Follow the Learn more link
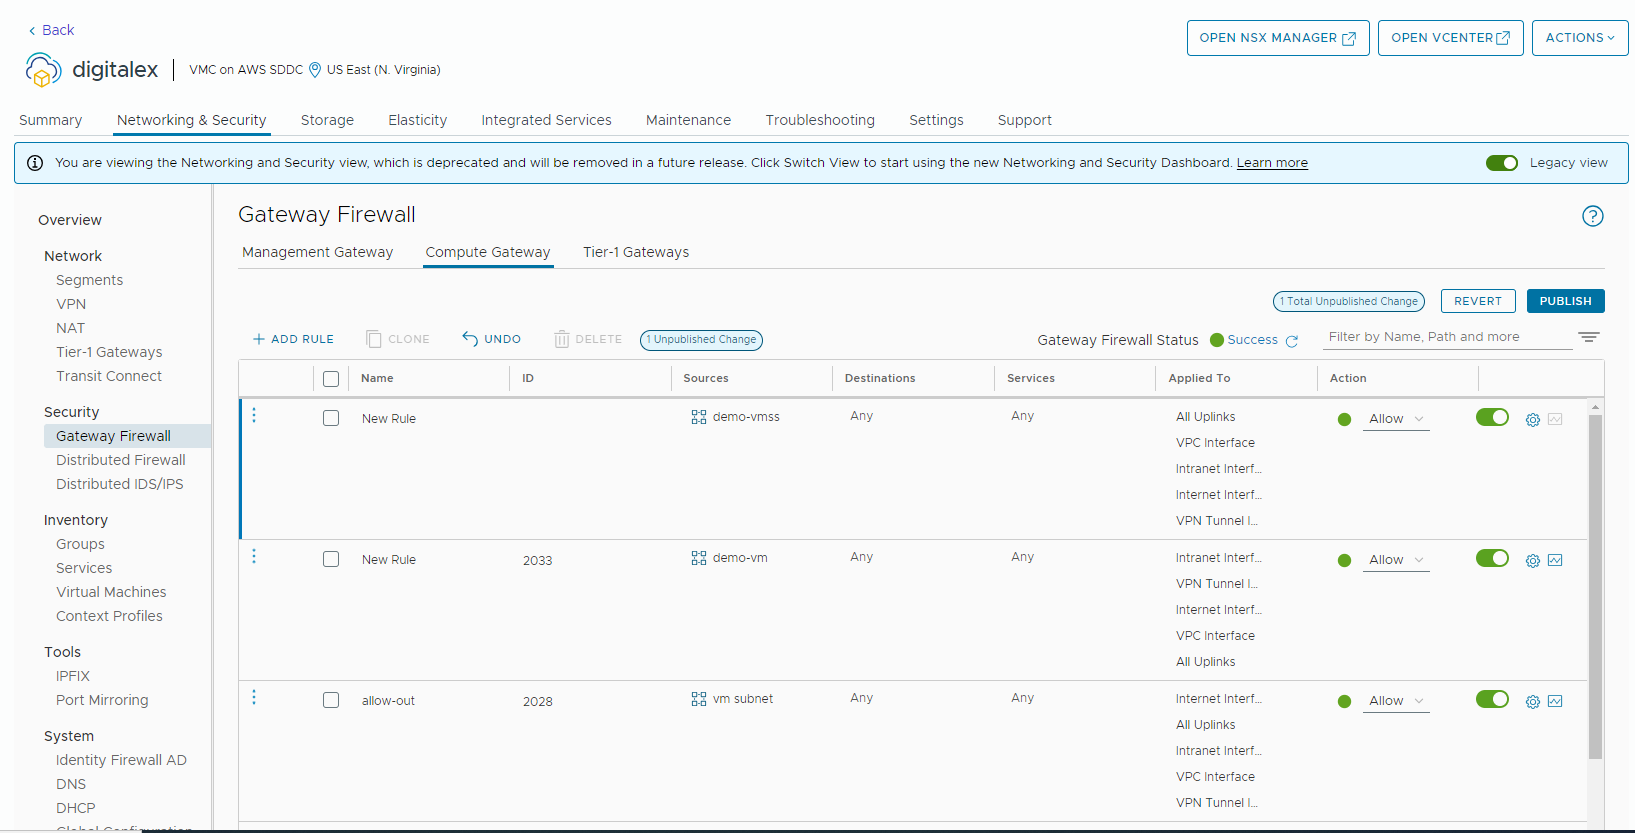 click(x=1271, y=163)
